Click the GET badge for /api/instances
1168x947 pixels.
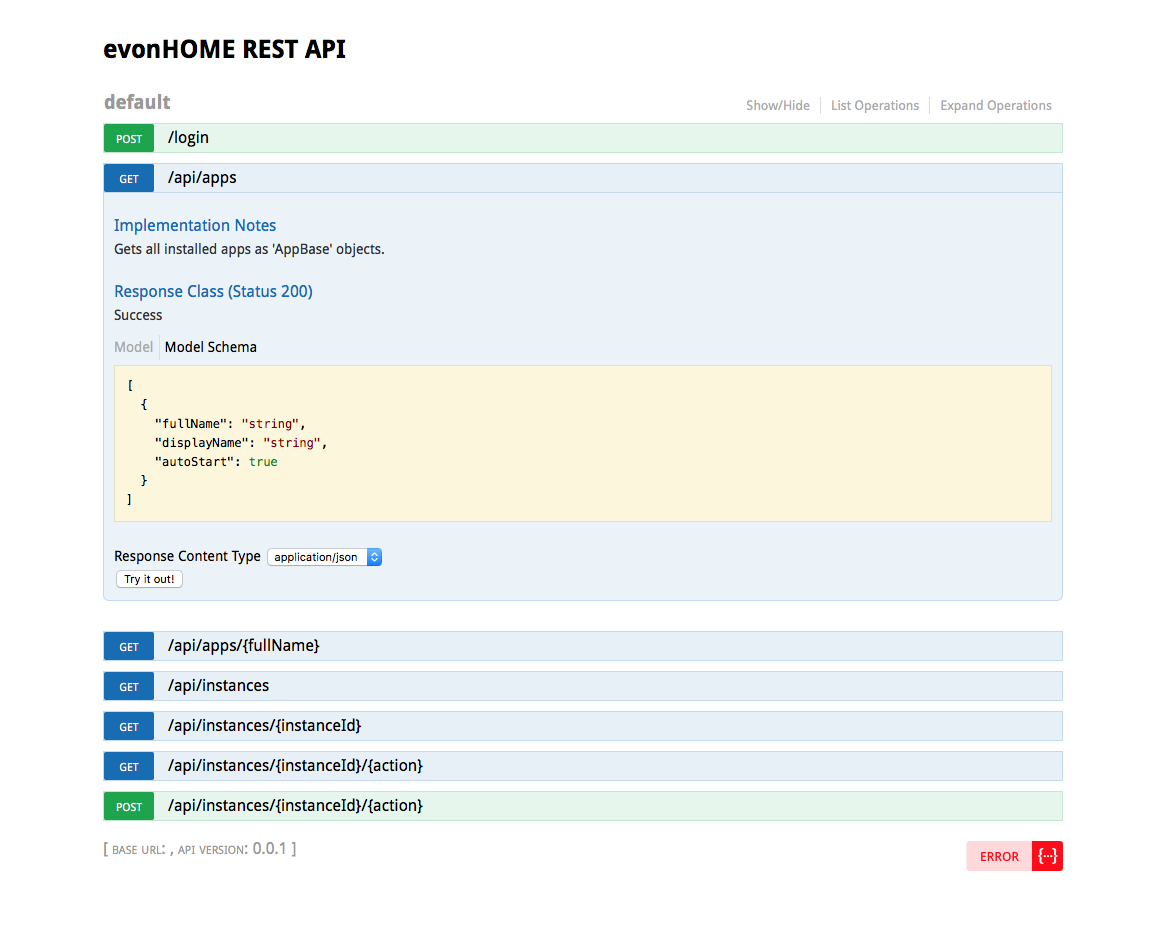tap(129, 686)
